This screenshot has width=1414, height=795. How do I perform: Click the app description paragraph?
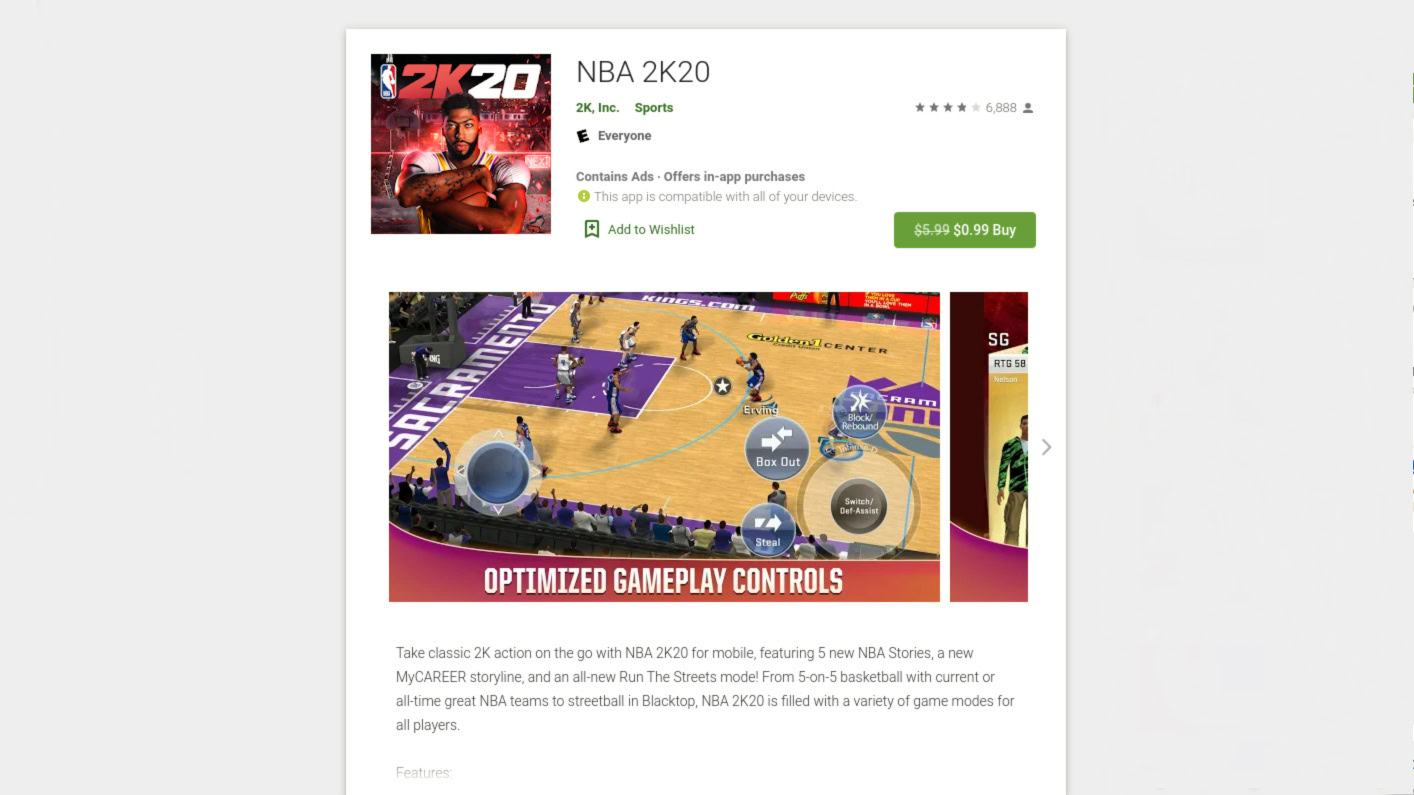point(705,689)
